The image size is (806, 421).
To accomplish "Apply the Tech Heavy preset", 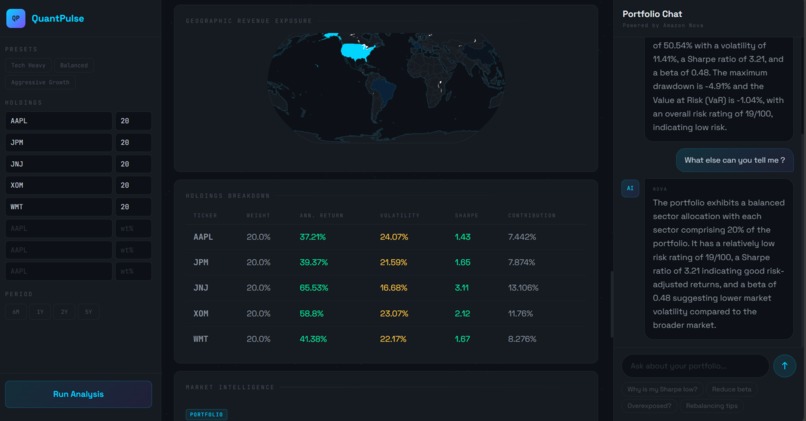I will [28, 65].
